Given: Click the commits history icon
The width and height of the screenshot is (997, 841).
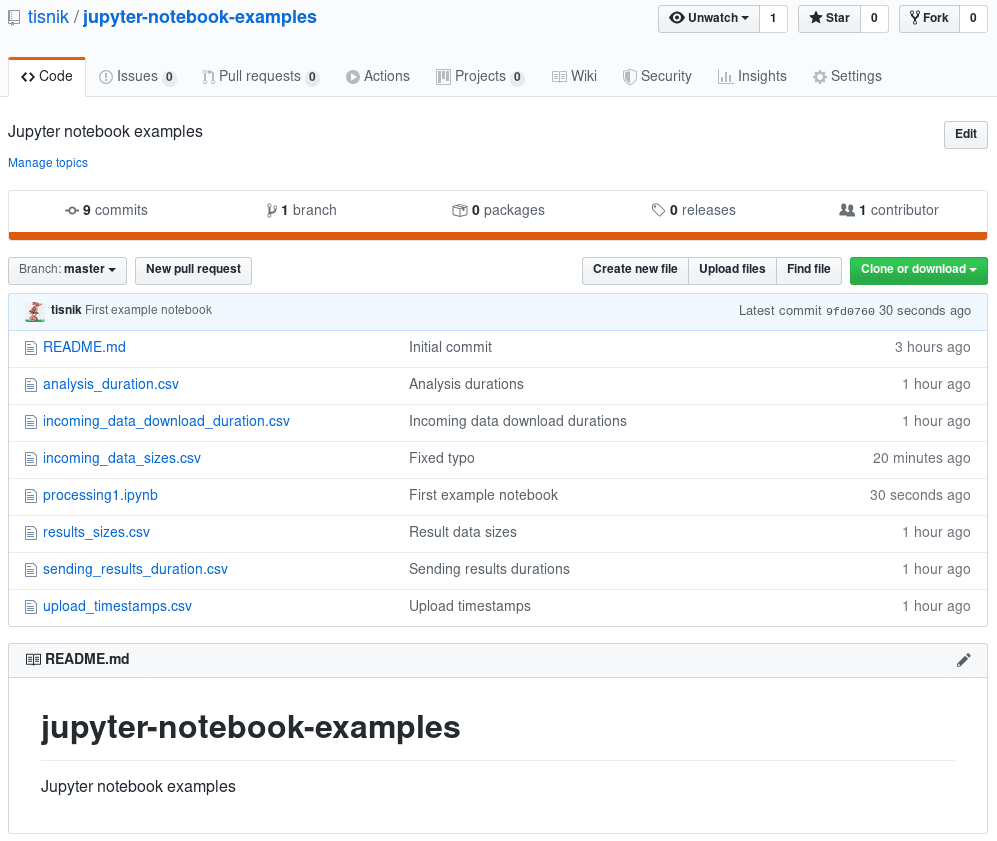Looking at the screenshot, I should coord(72,211).
